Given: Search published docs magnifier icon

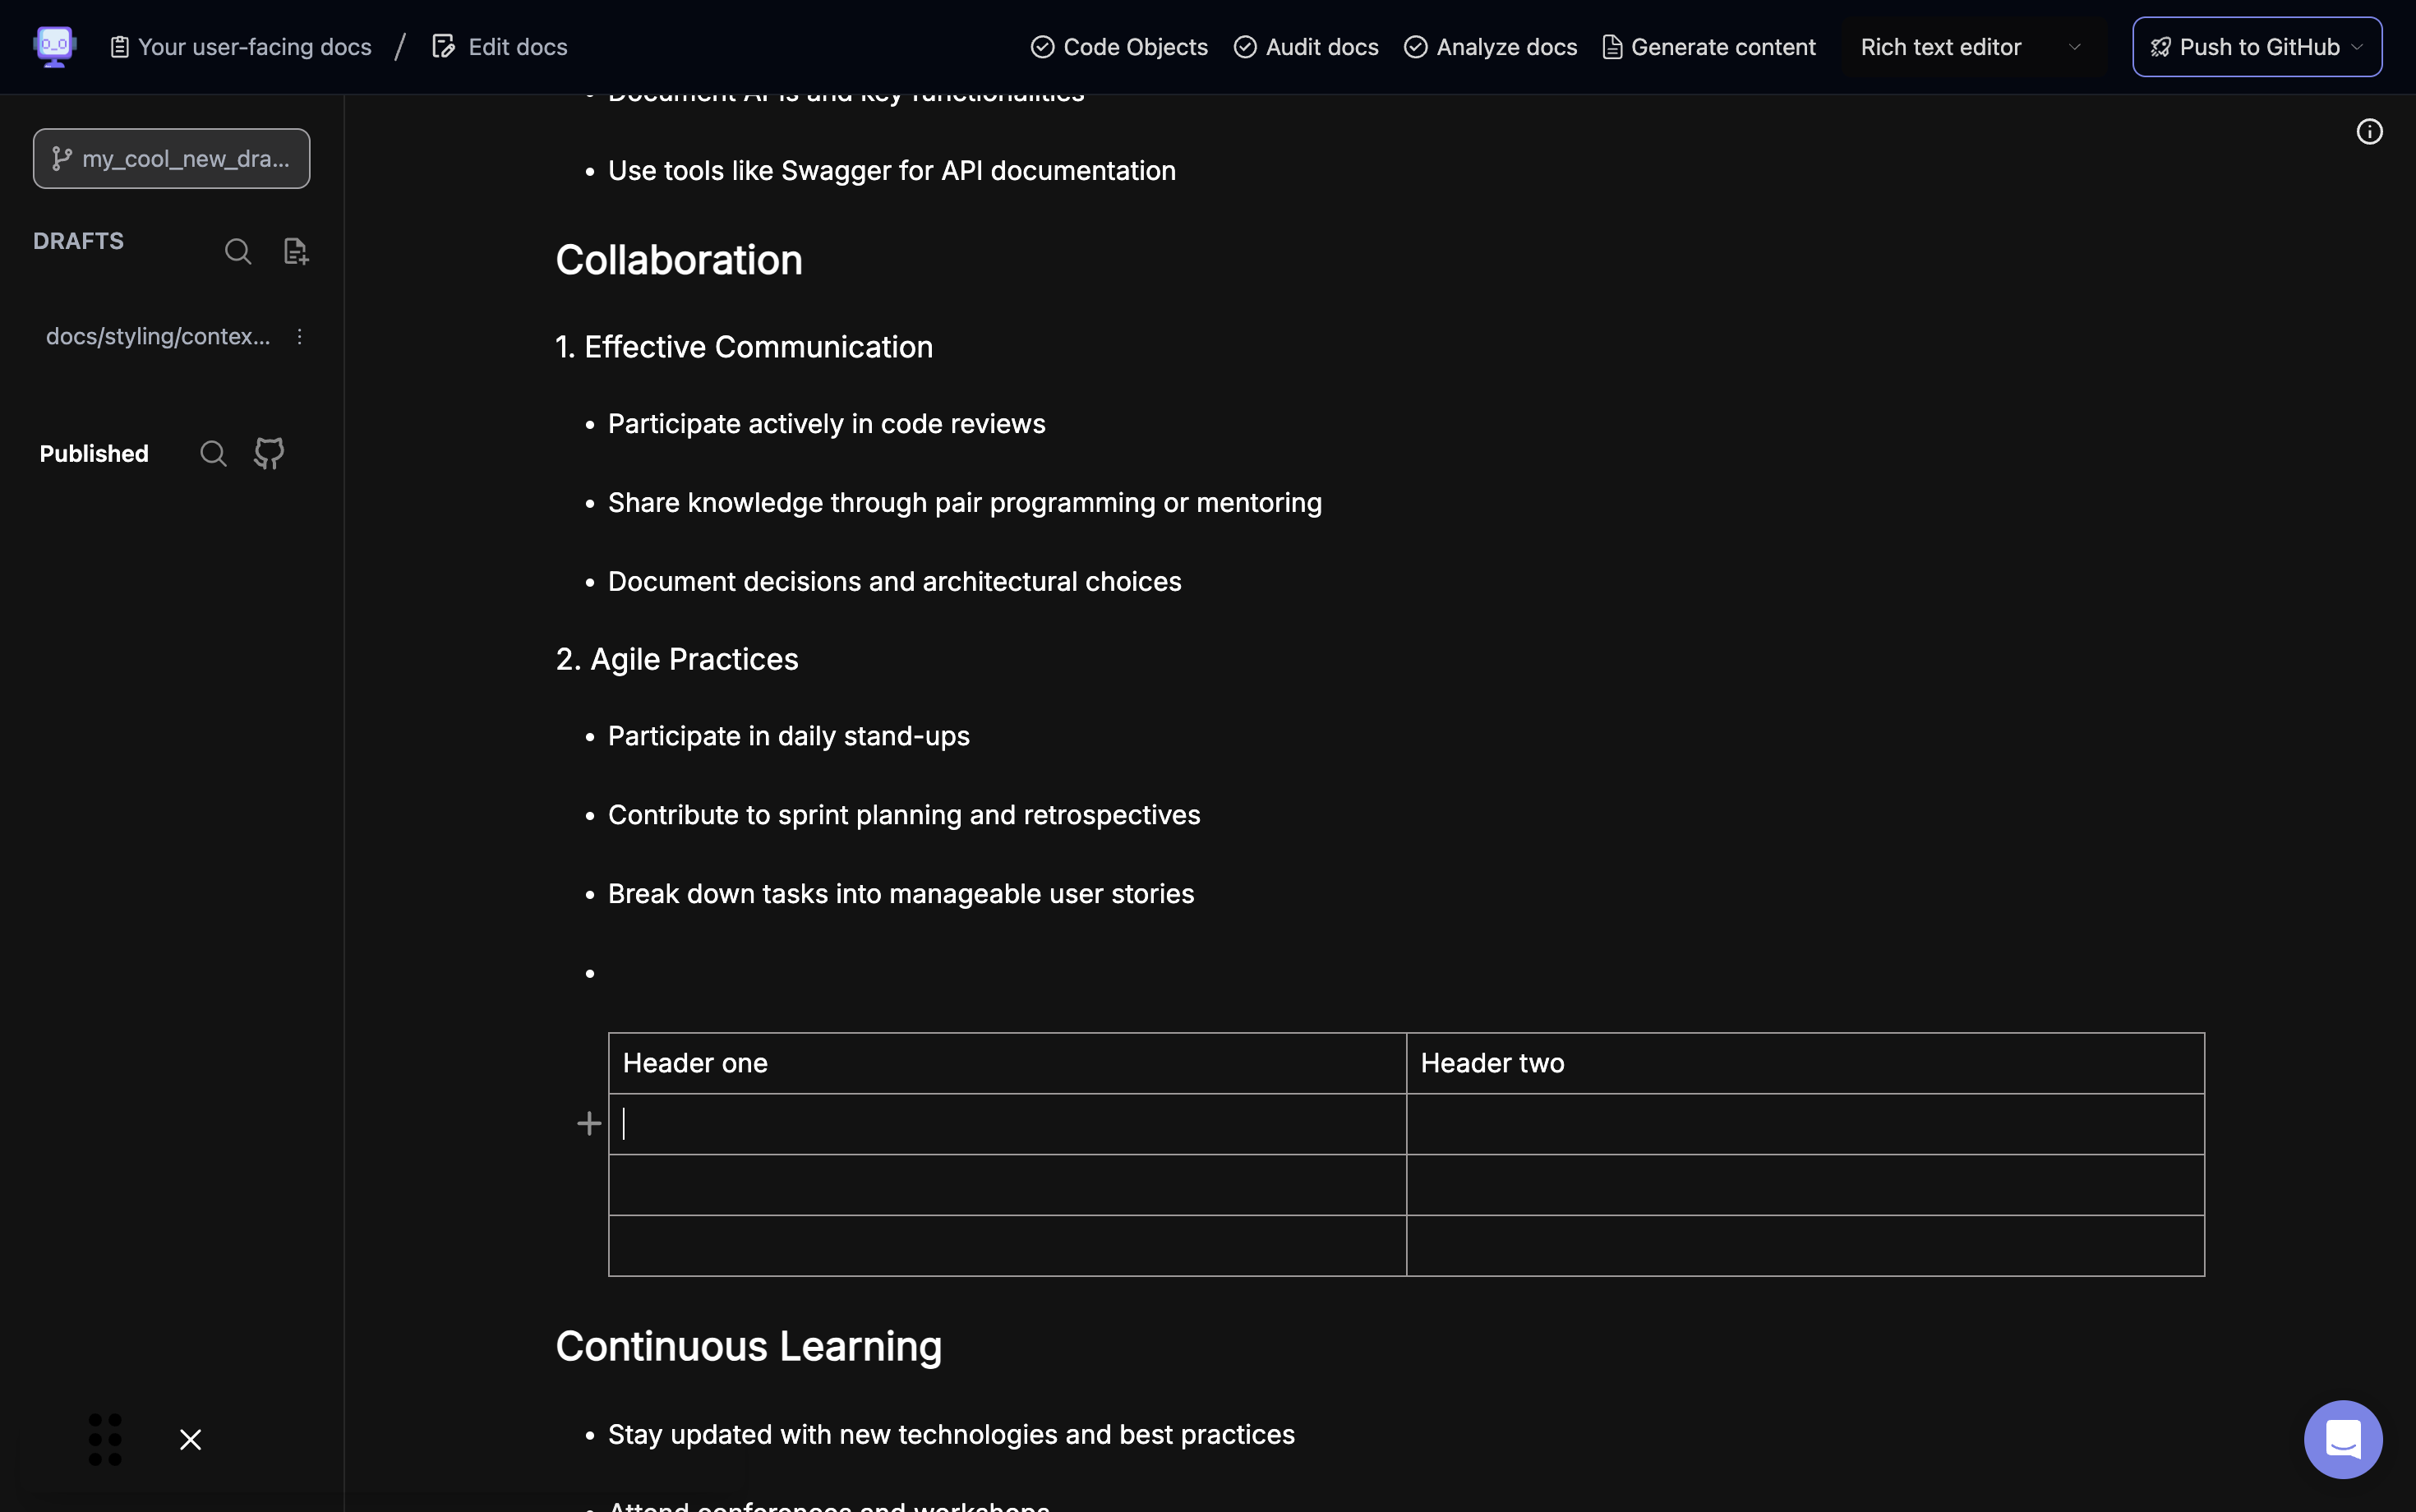Looking at the screenshot, I should click(x=213, y=454).
